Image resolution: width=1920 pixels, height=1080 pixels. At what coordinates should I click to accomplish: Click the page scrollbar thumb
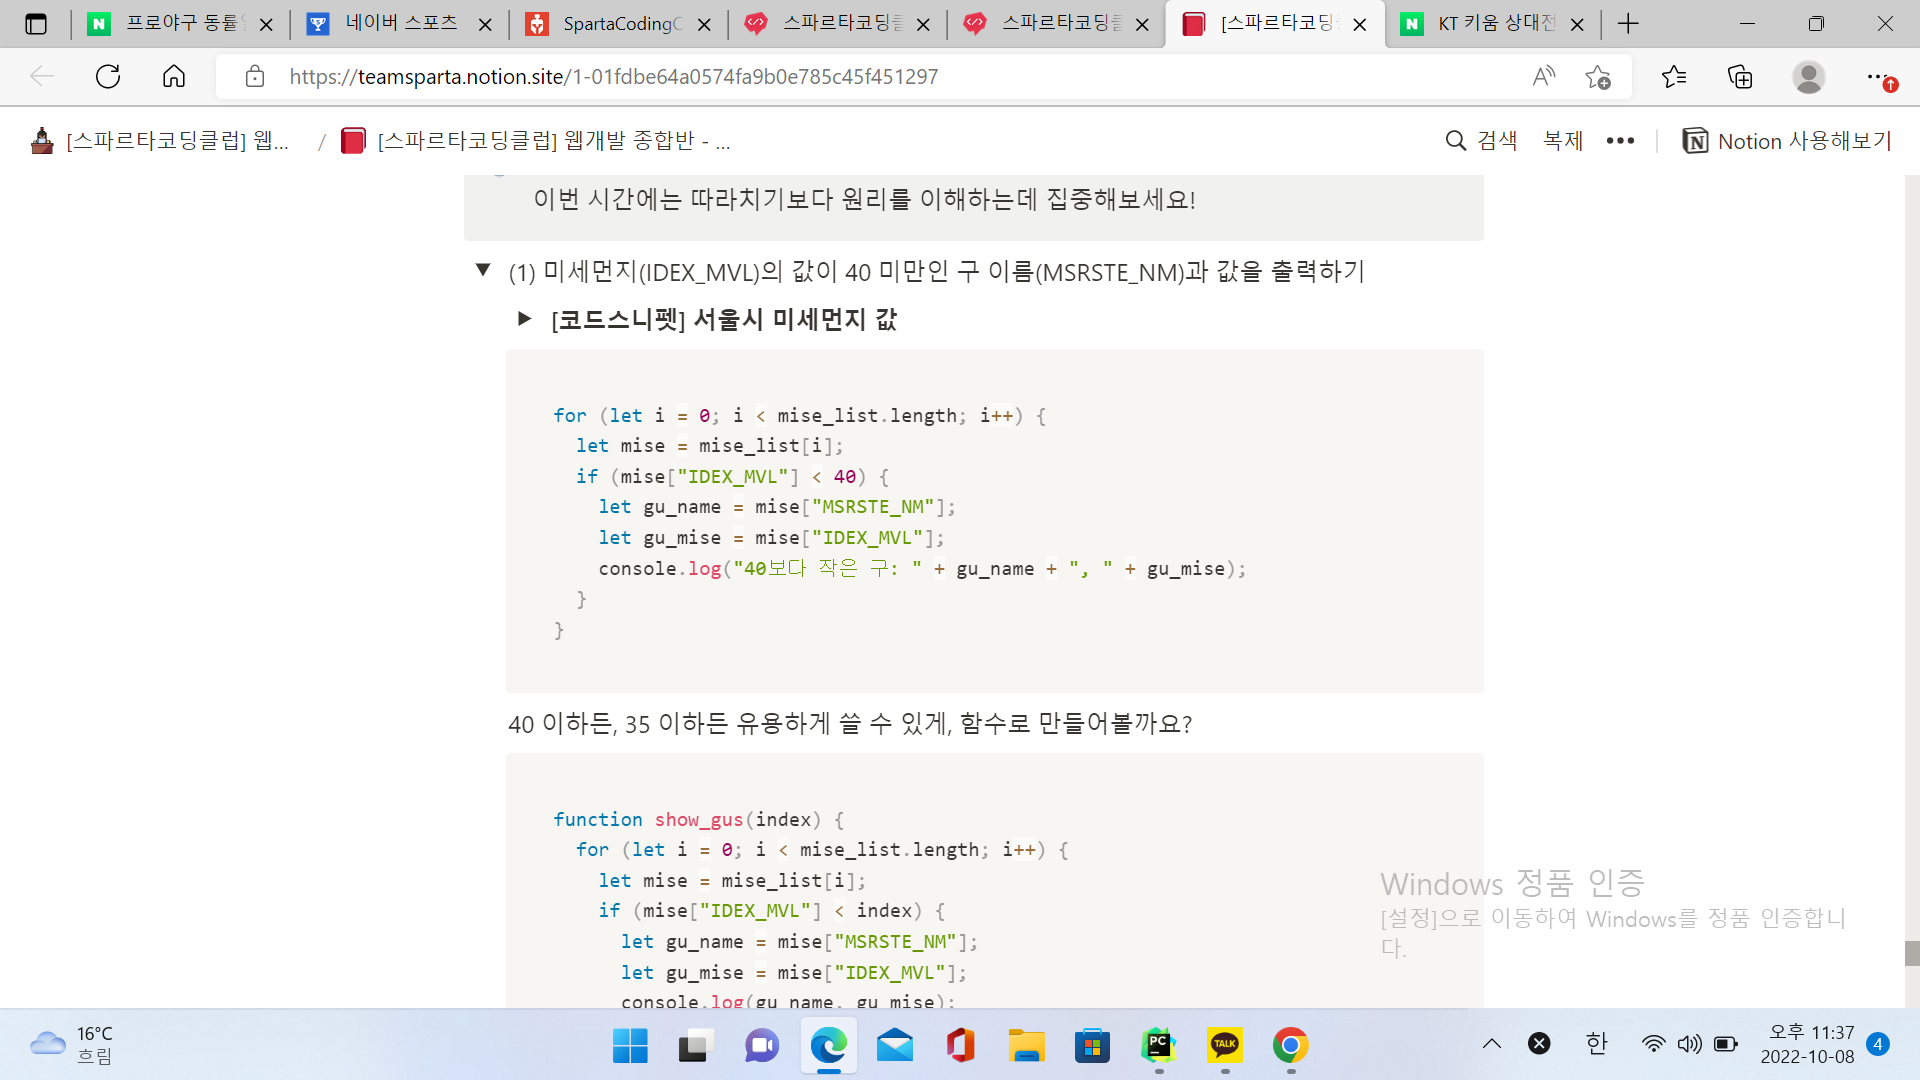tap(1912, 953)
